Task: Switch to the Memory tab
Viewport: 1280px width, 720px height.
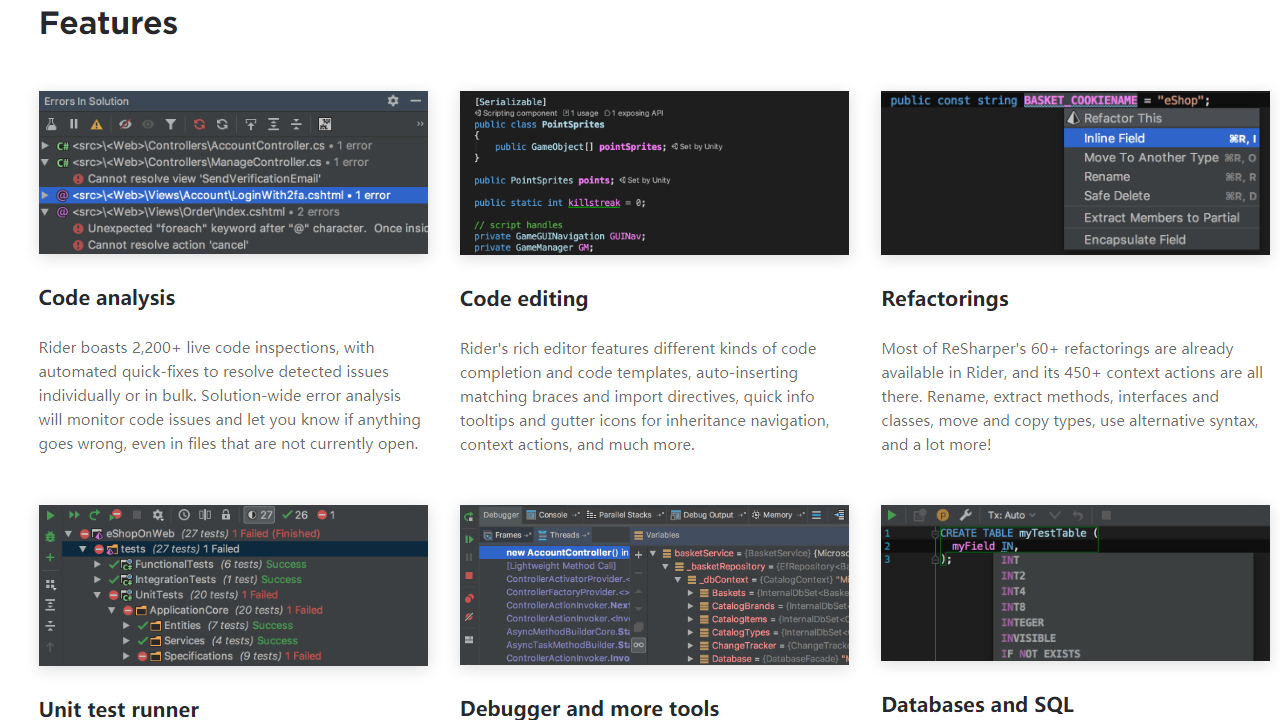Action: 776,515
